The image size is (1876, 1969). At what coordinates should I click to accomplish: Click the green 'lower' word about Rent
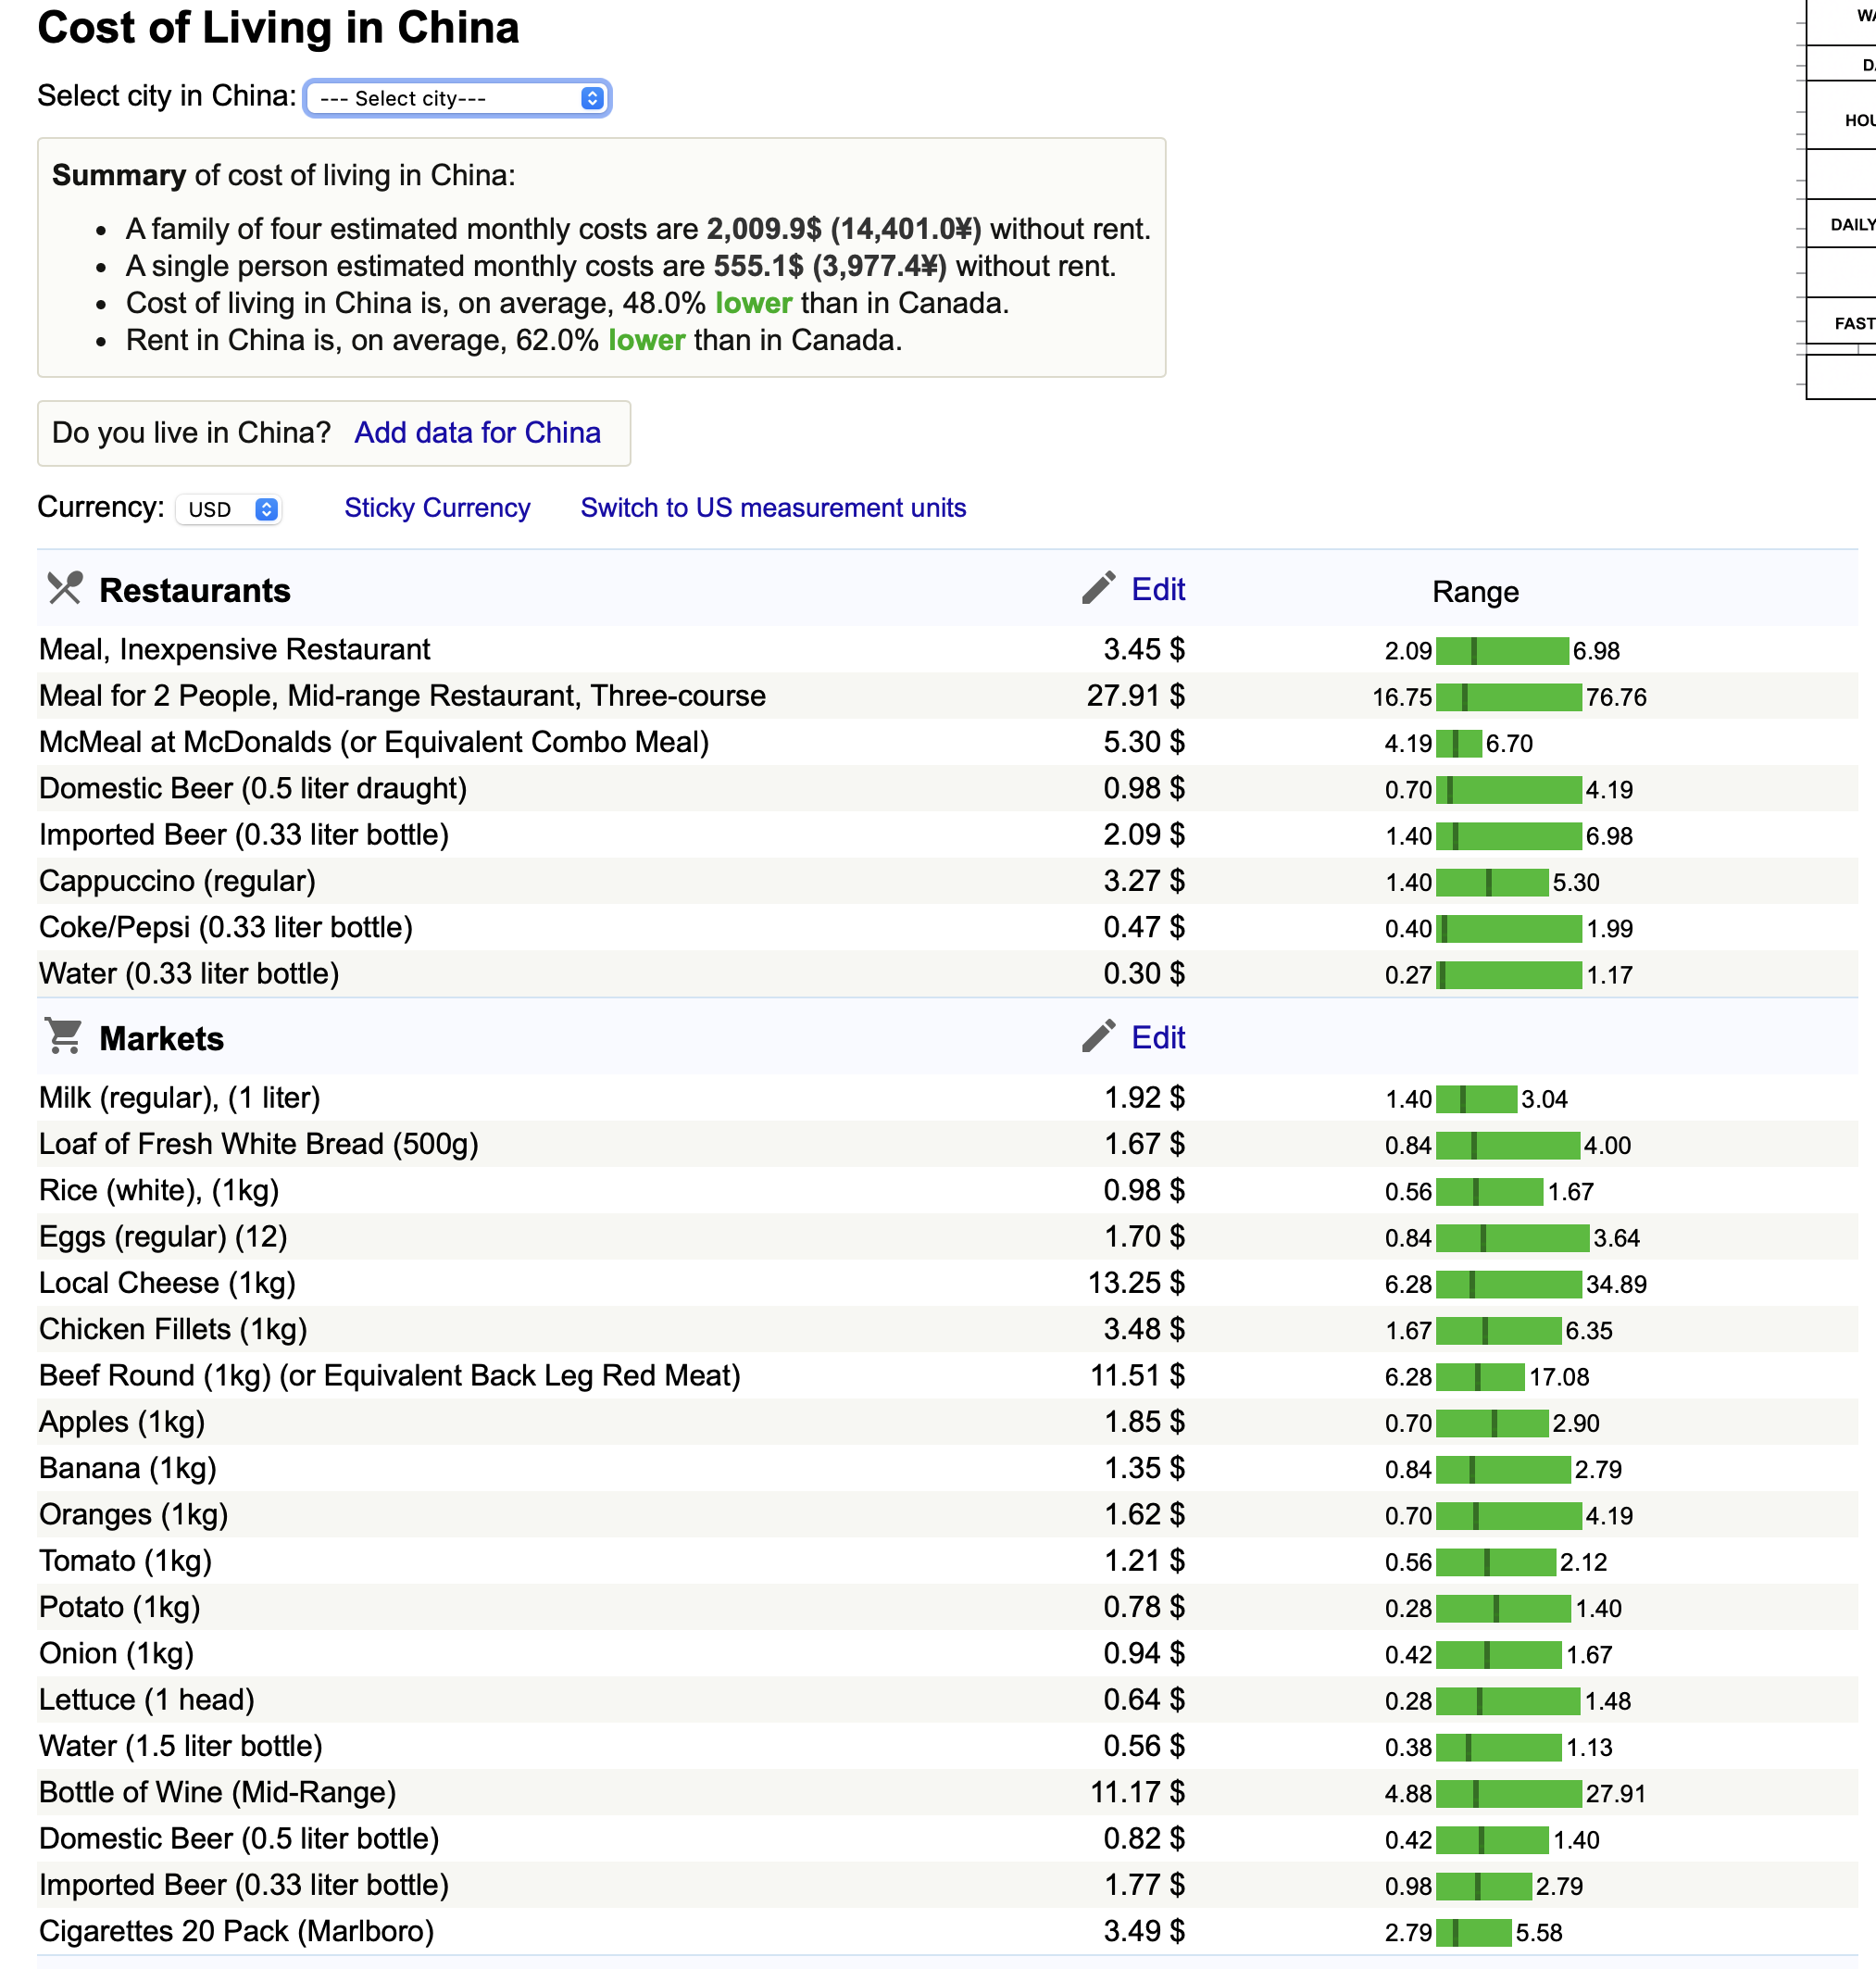(646, 340)
